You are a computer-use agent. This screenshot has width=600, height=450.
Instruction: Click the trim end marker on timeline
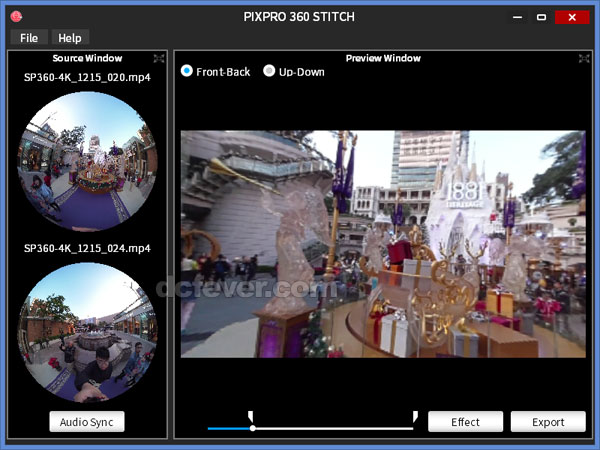(x=415, y=416)
